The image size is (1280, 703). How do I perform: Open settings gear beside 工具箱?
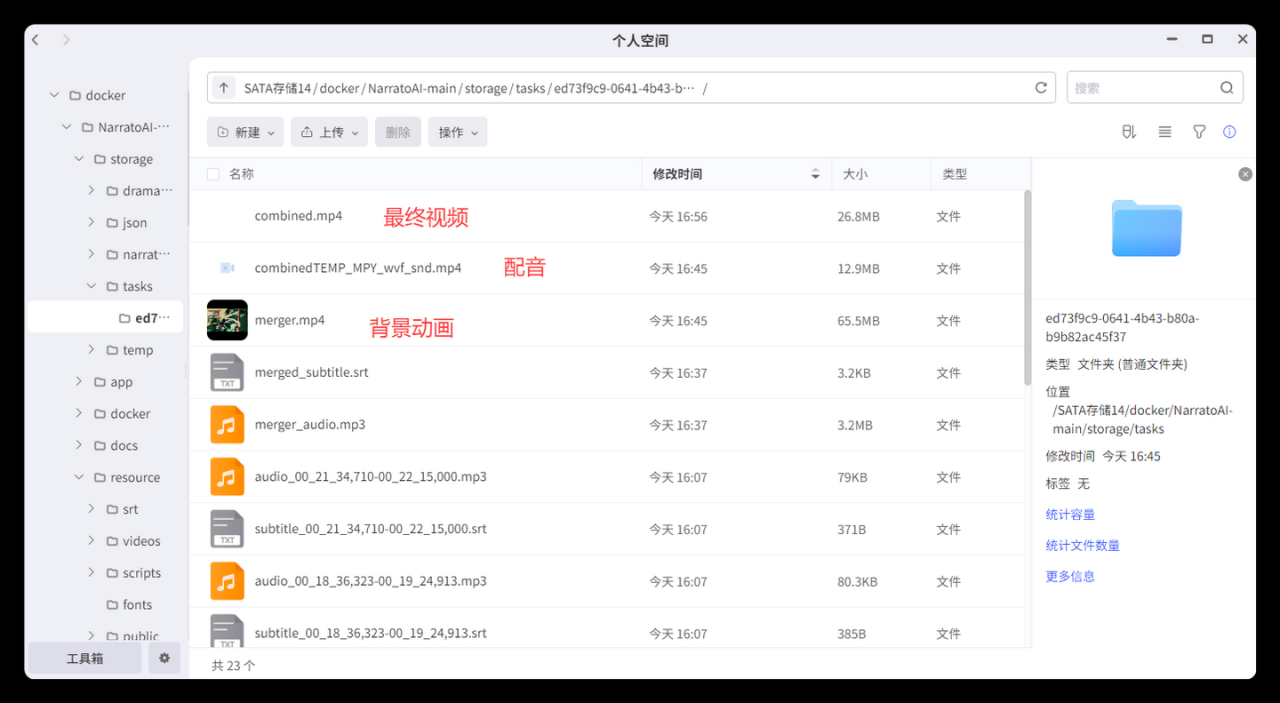pyautogui.click(x=164, y=658)
